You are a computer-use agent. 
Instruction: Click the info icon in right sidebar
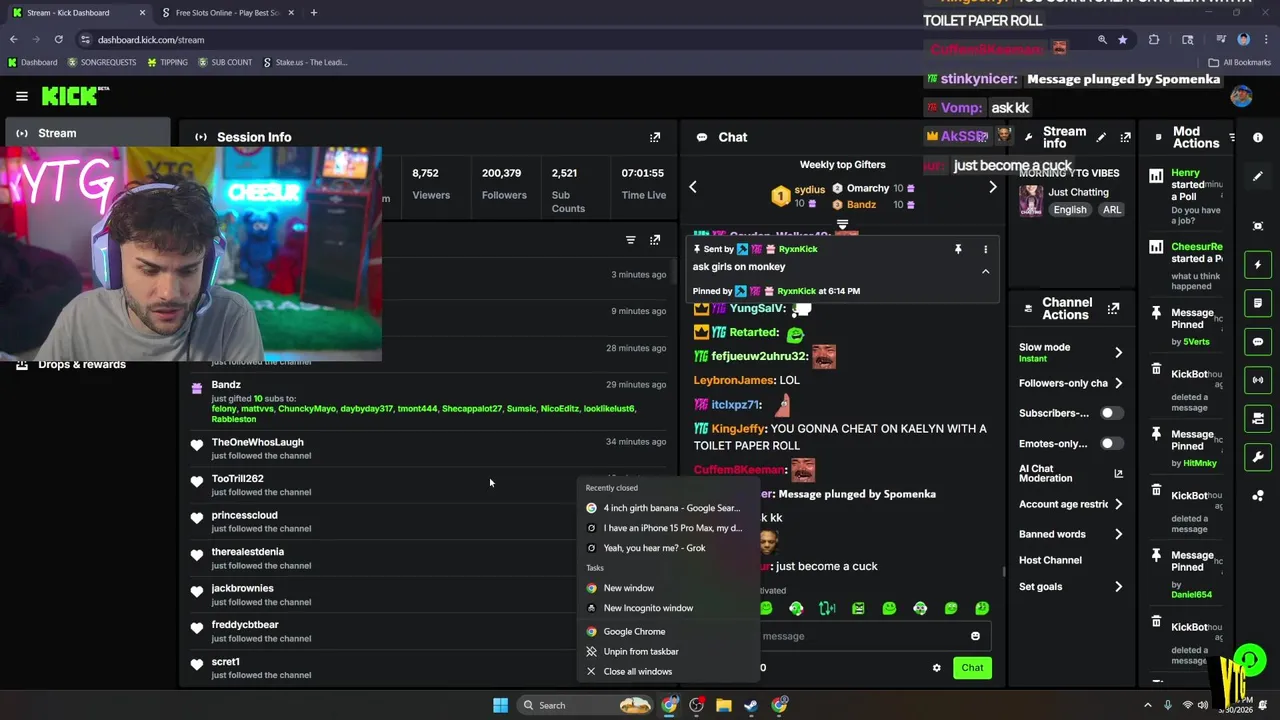pos(1258,137)
